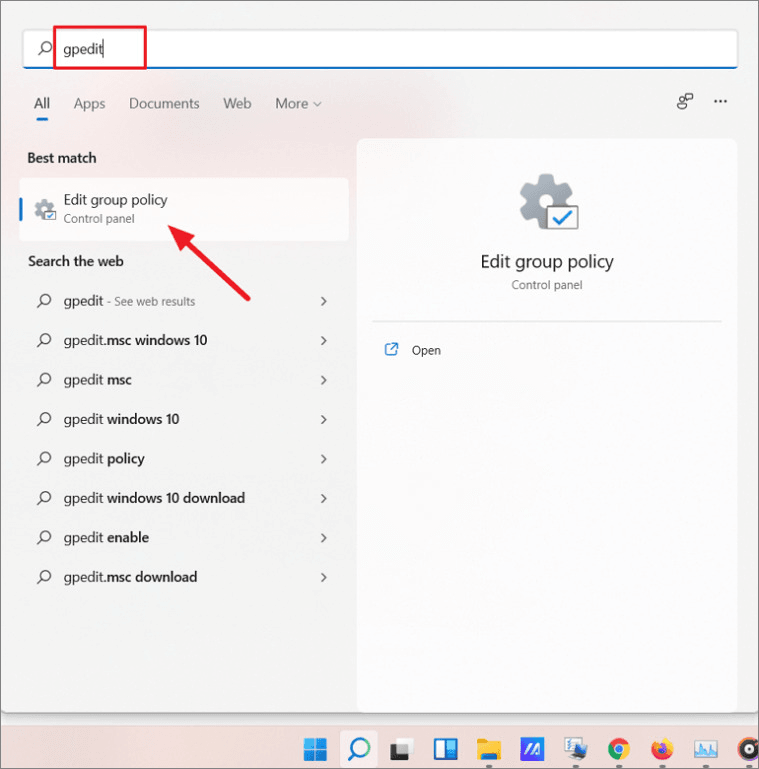759x769 pixels.
Task: Launch Google Chrome from the taskbar
Action: click(x=619, y=749)
